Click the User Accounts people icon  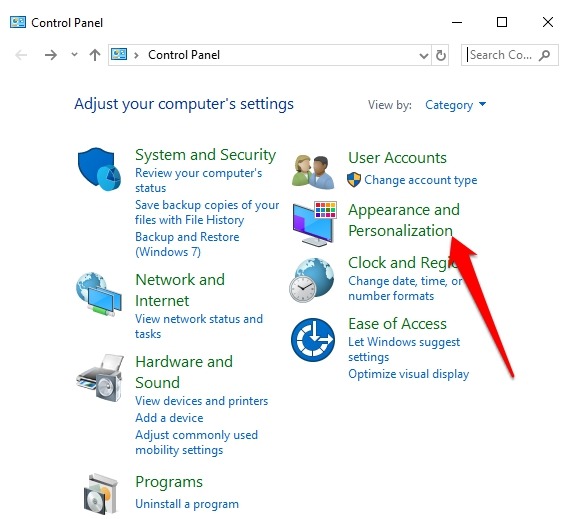click(x=313, y=172)
